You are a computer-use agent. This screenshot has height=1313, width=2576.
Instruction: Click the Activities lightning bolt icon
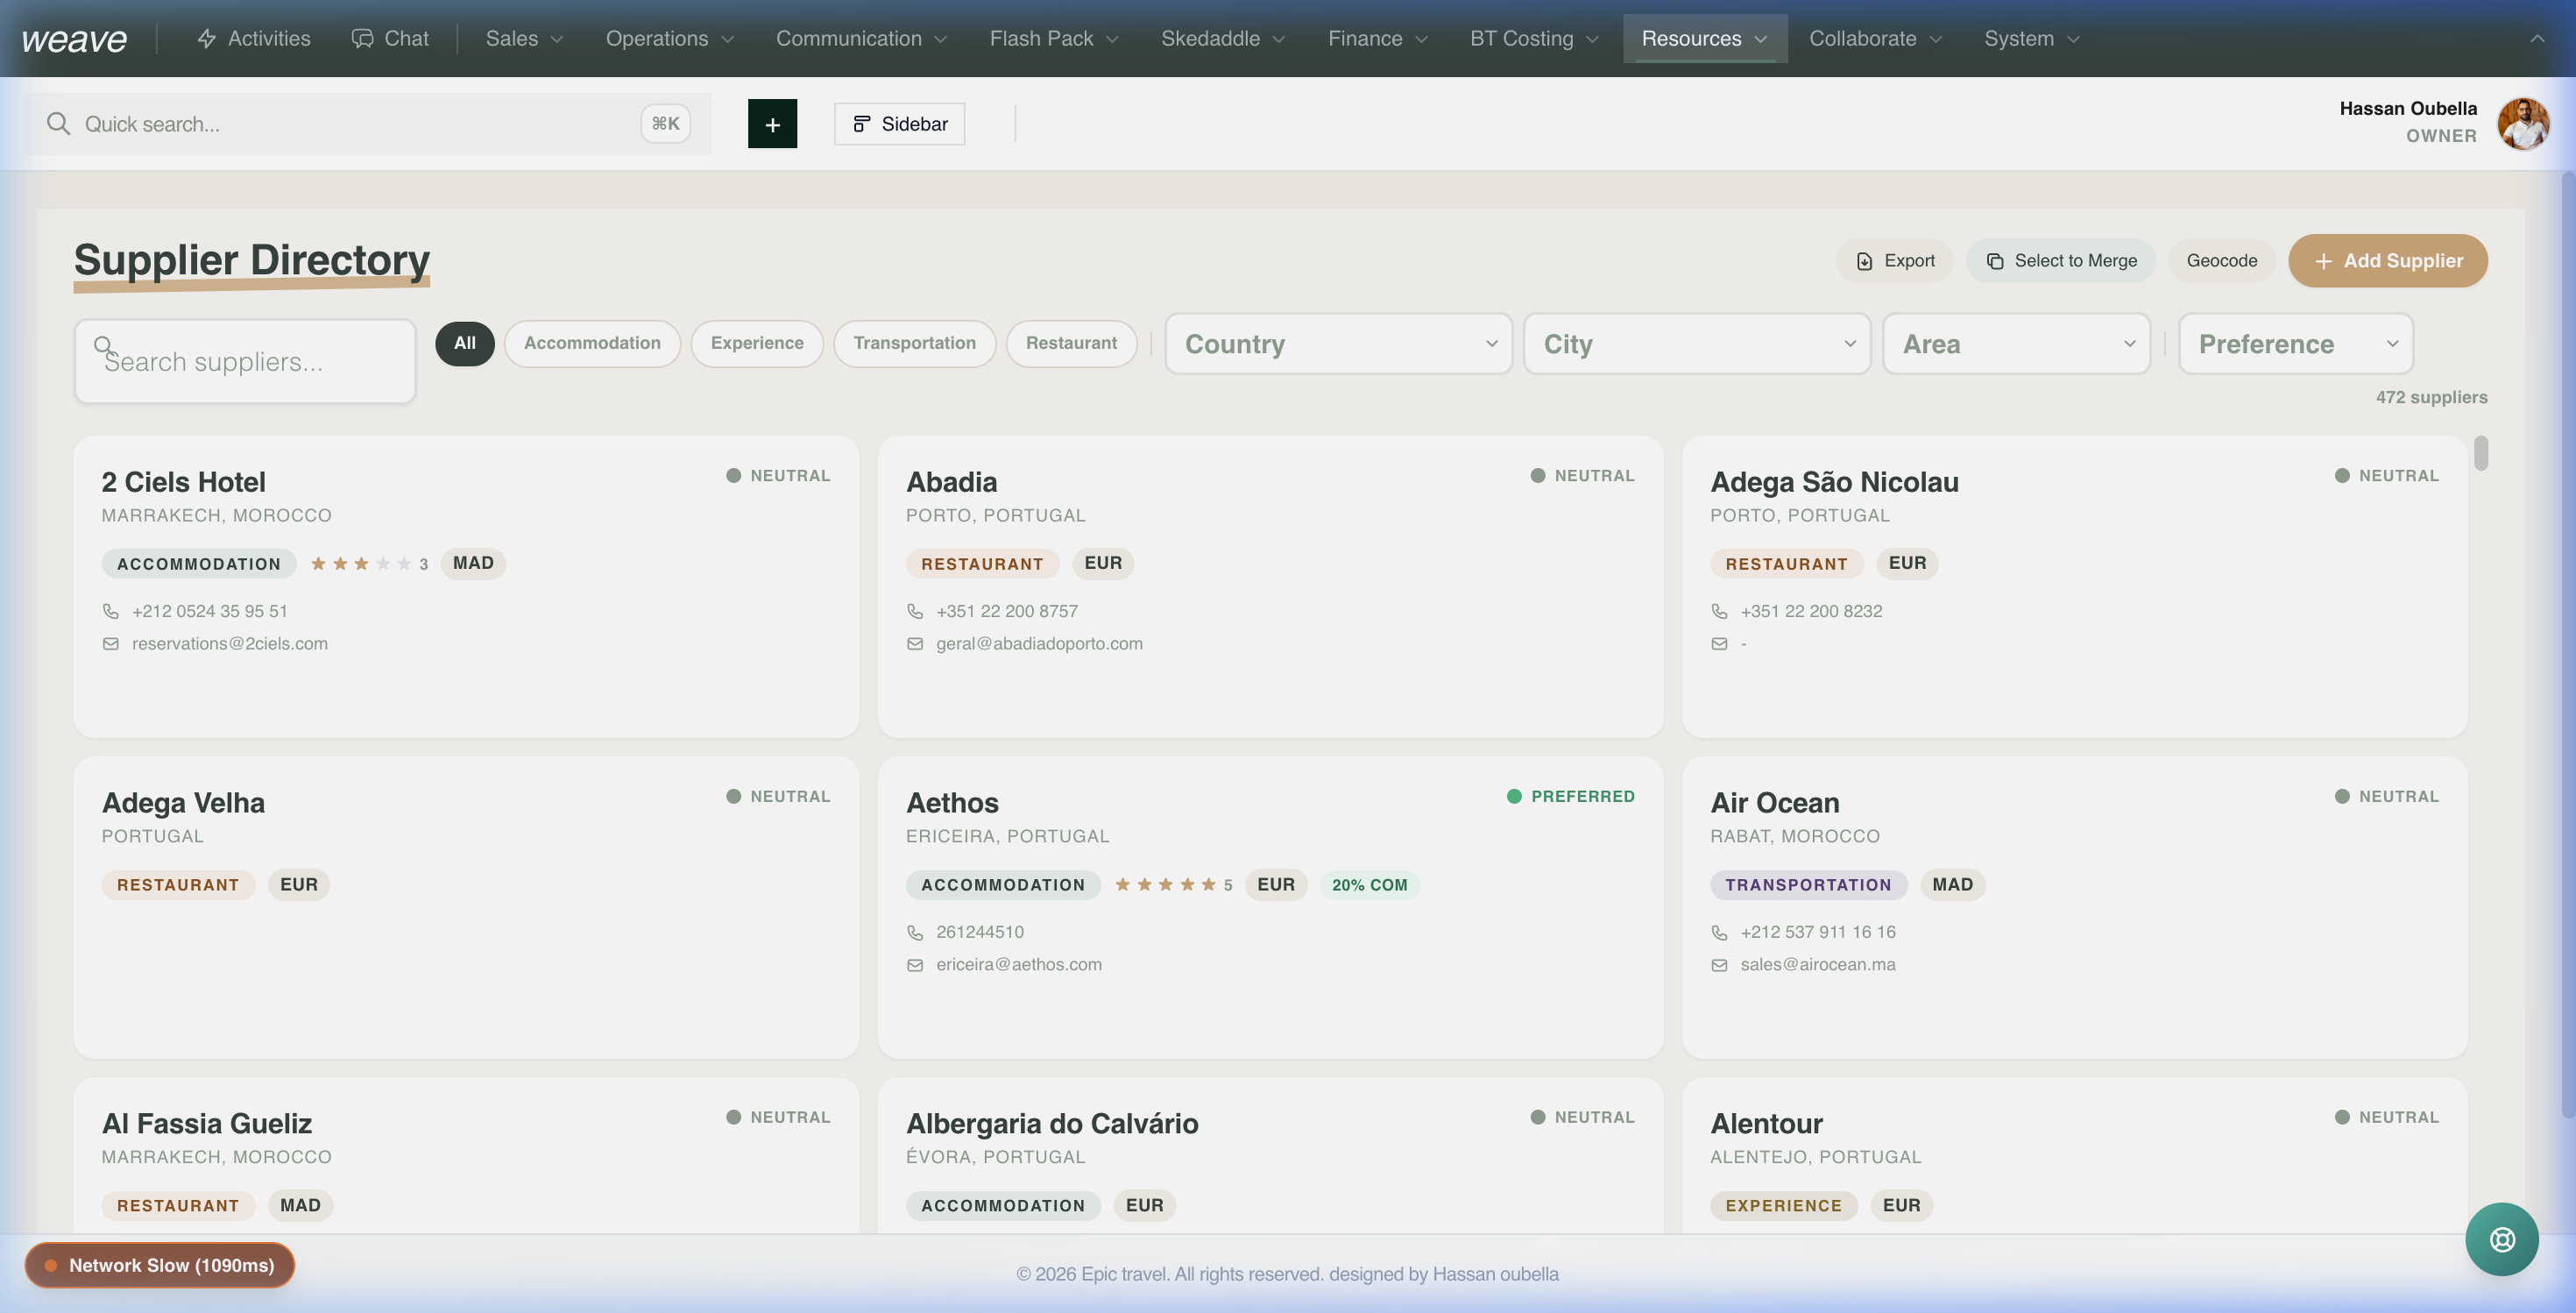coord(206,39)
